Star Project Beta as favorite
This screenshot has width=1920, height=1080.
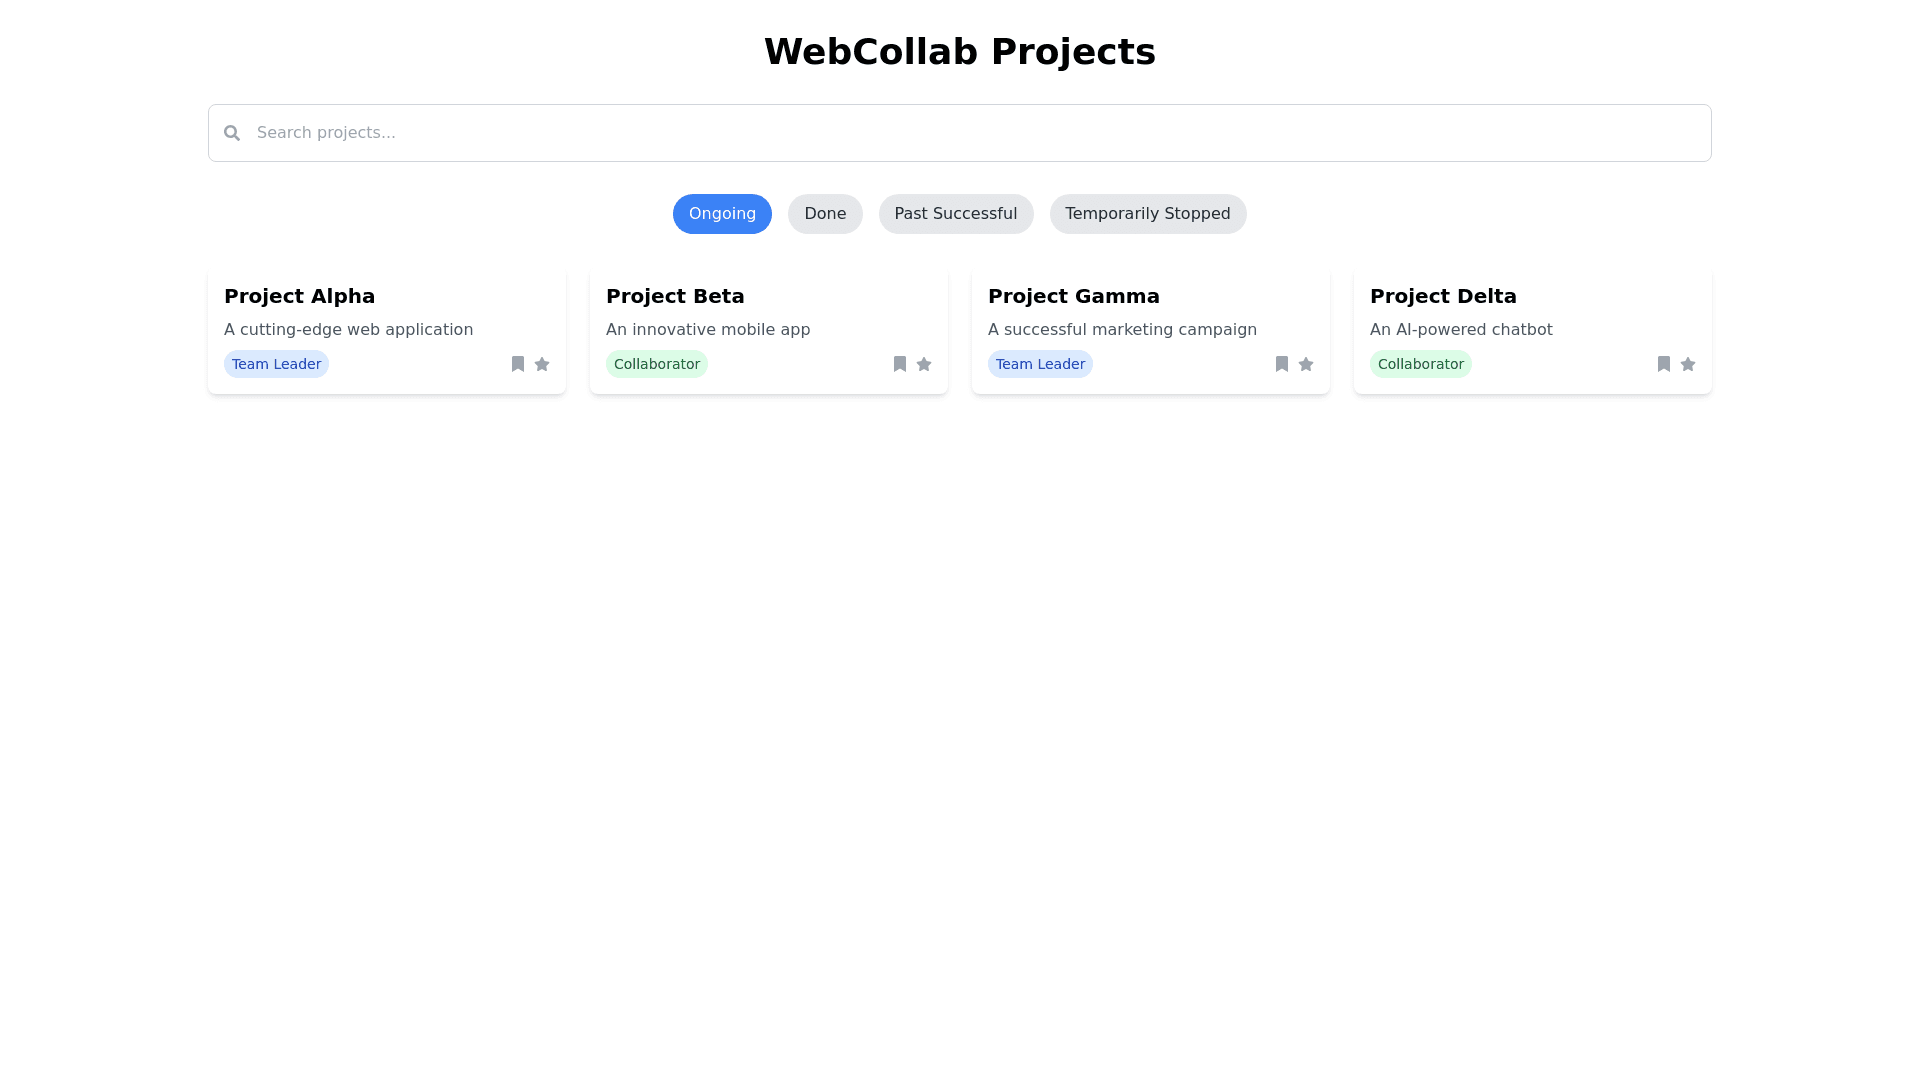pos(924,364)
